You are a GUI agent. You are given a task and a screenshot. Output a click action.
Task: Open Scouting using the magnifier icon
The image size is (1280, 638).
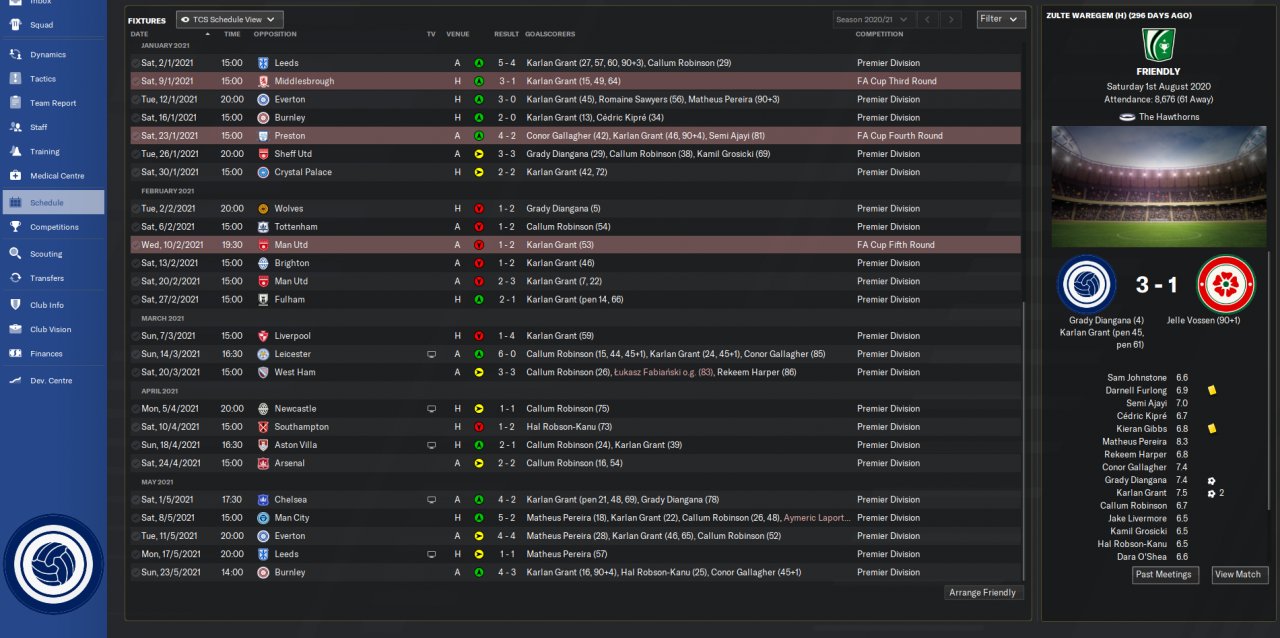[x=15, y=254]
